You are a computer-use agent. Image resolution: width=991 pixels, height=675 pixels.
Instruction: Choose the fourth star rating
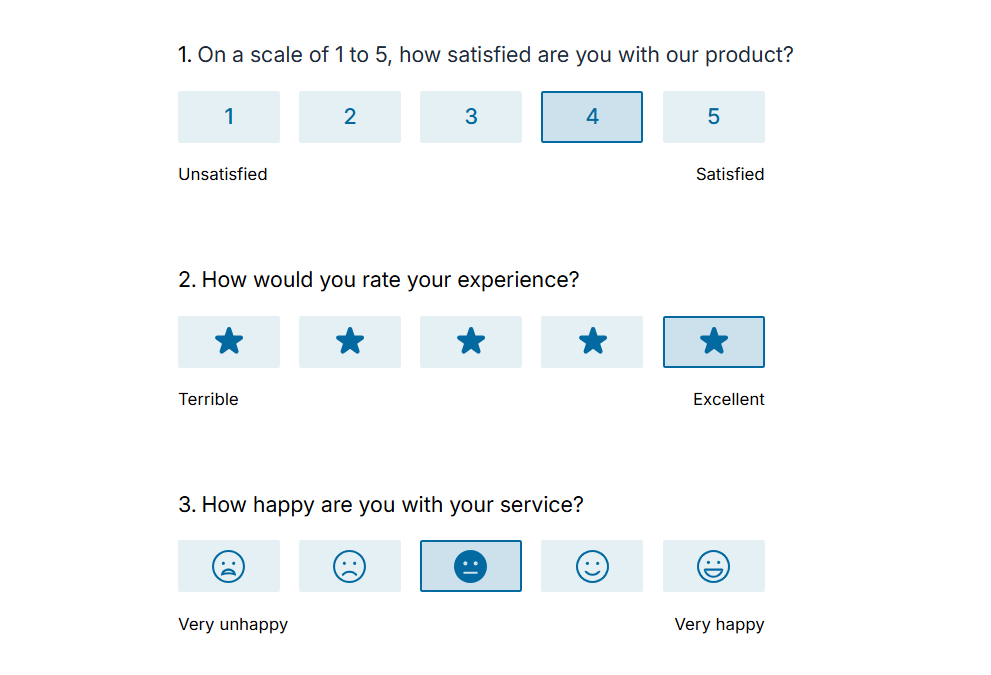pyautogui.click(x=592, y=342)
